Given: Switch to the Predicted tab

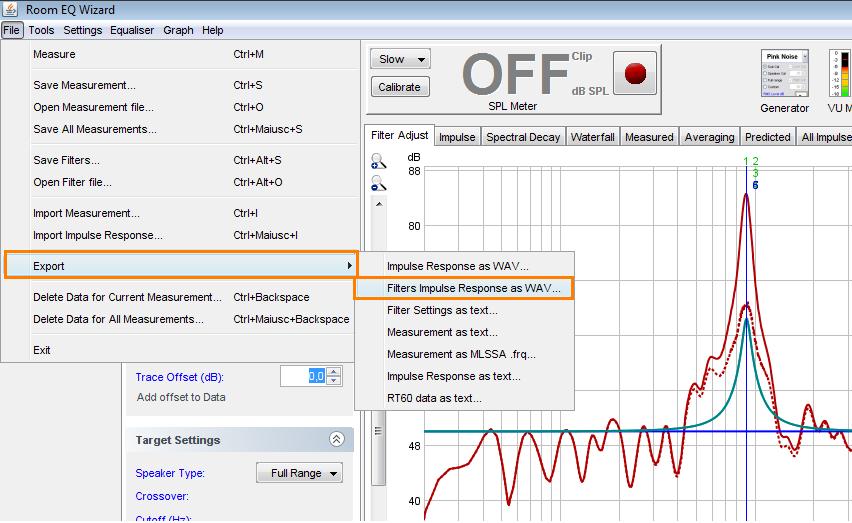Looking at the screenshot, I should tap(767, 137).
